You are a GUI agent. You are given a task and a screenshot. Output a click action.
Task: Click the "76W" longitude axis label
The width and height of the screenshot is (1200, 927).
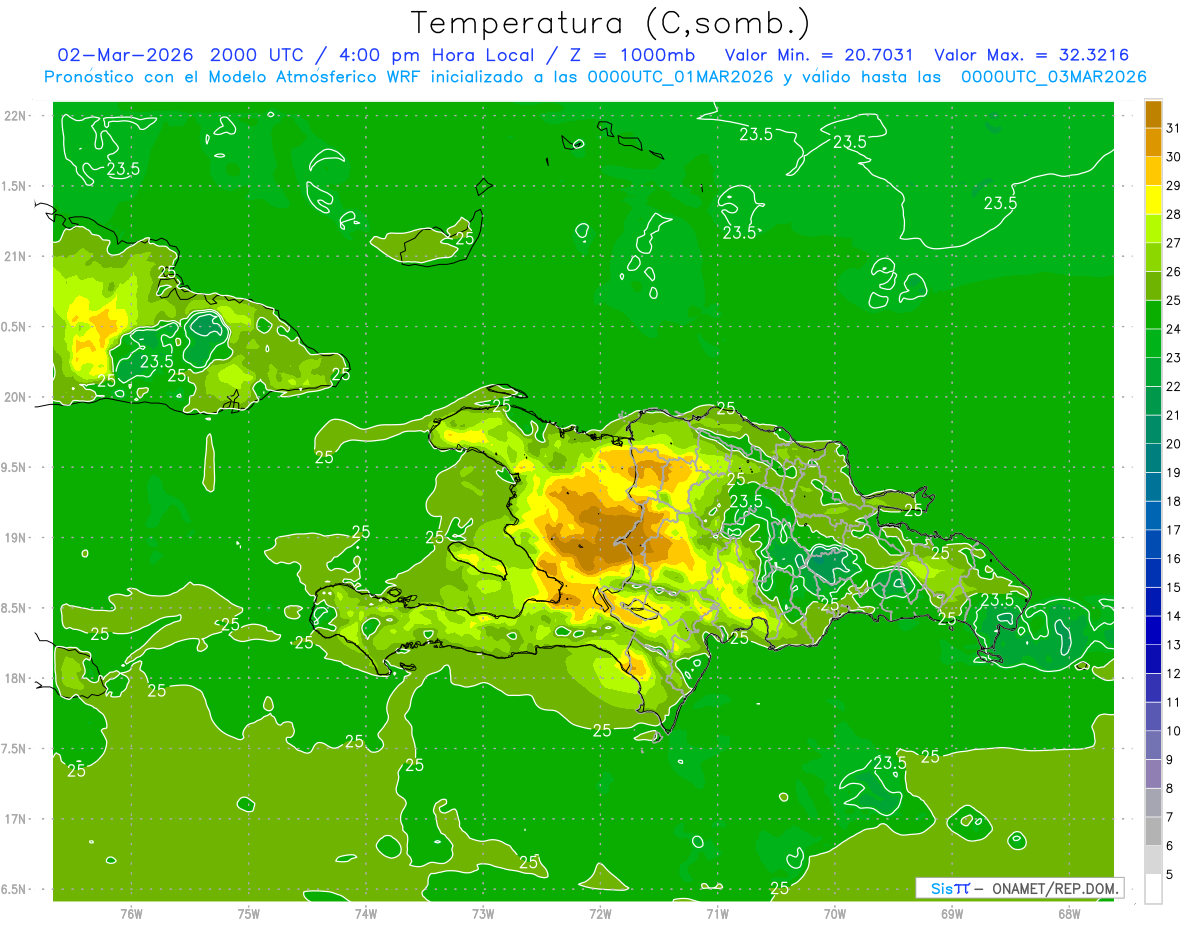pos(131,913)
